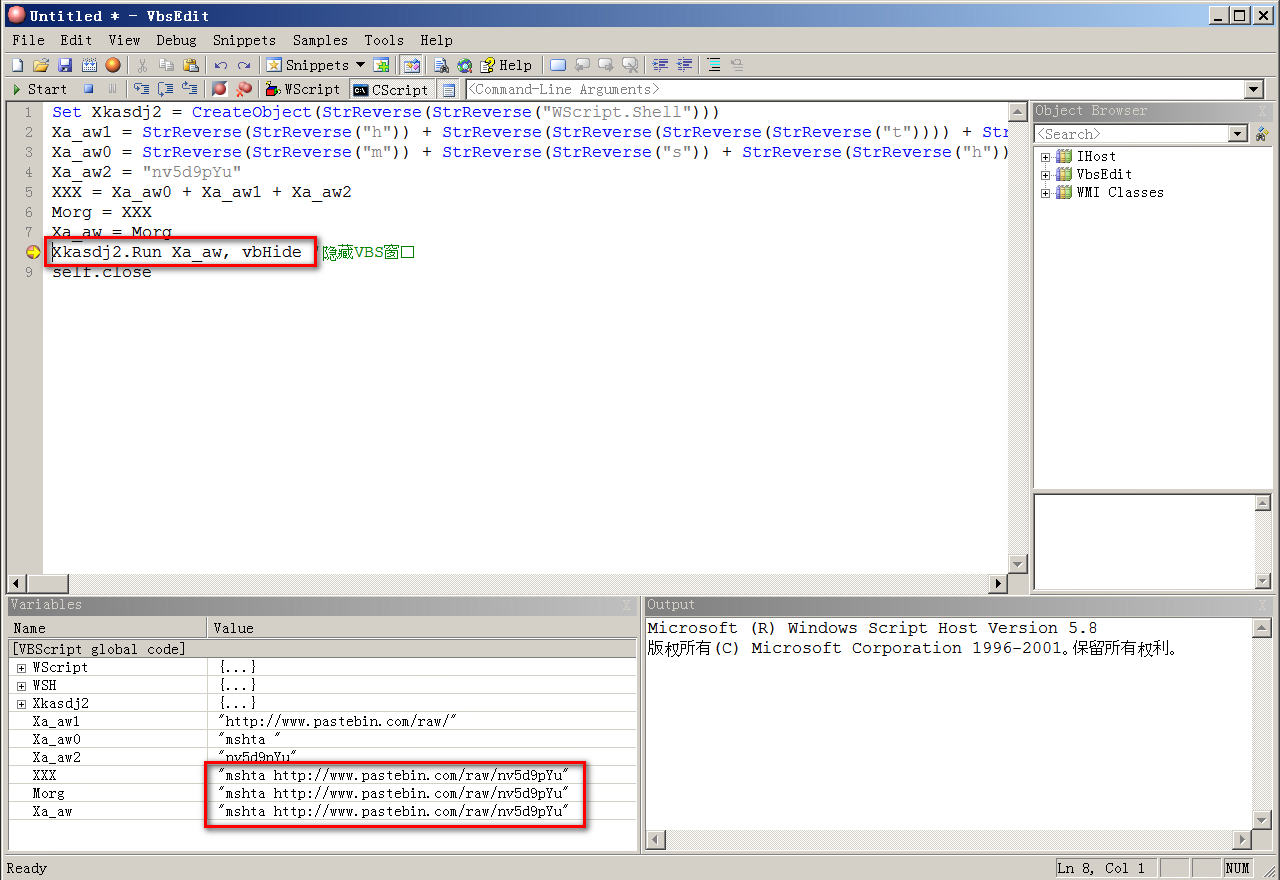Expand the WScript variable row
The height and width of the screenshot is (880, 1280).
tap(21, 667)
